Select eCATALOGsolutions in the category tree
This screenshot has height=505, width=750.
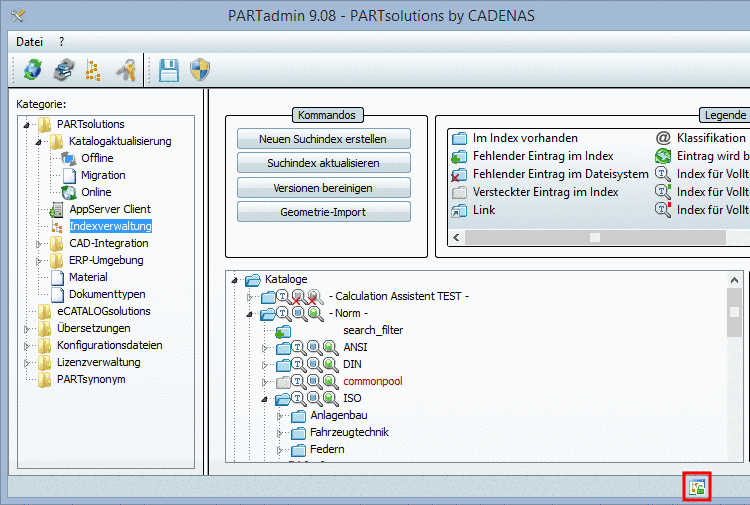pos(104,311)
